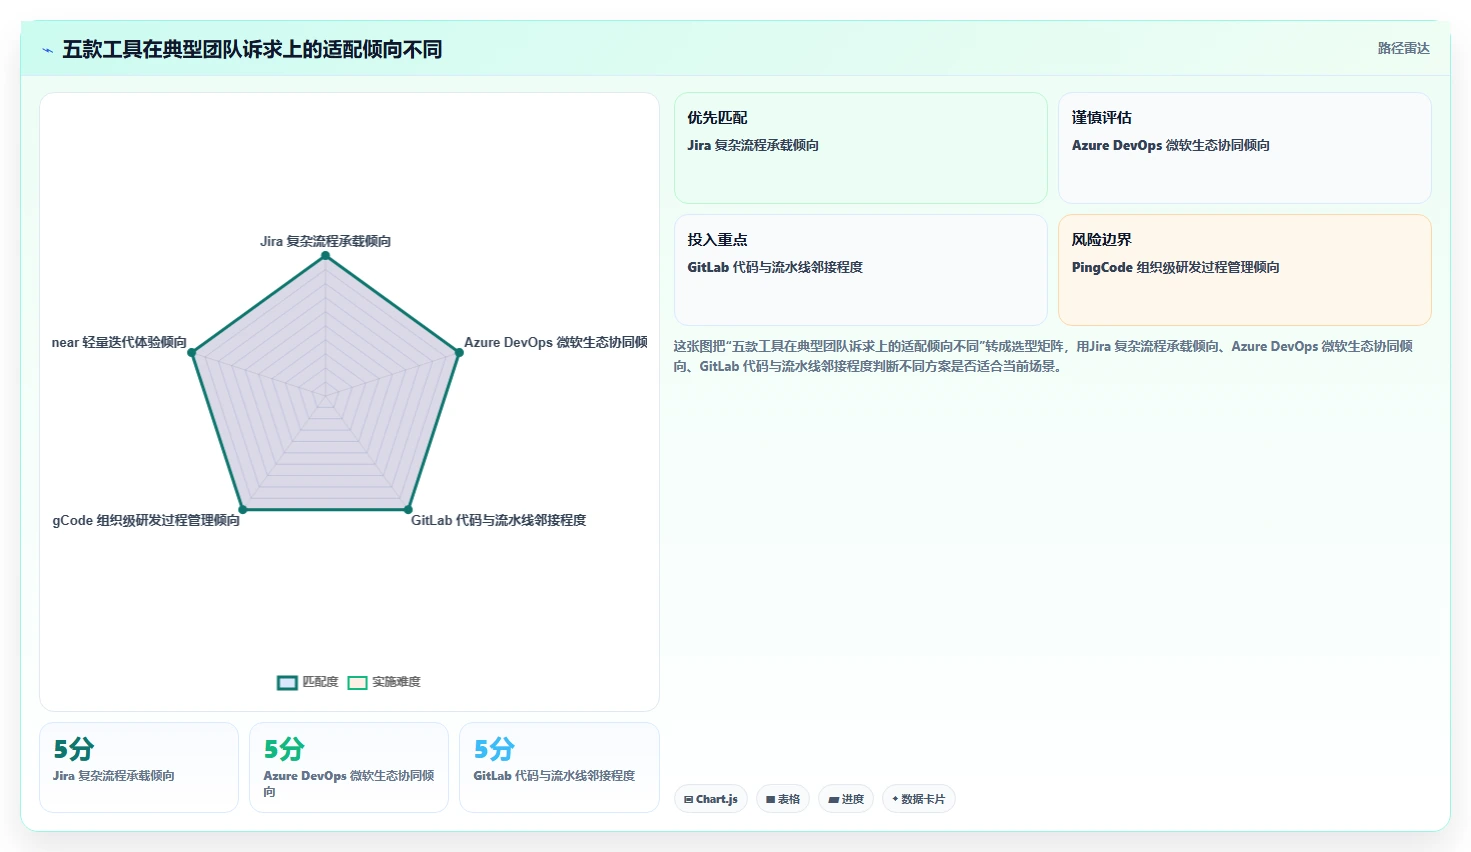Click the 实施难度 legend color box
The width and height of the screenshot is (1471, 852).
coord(357,683)
